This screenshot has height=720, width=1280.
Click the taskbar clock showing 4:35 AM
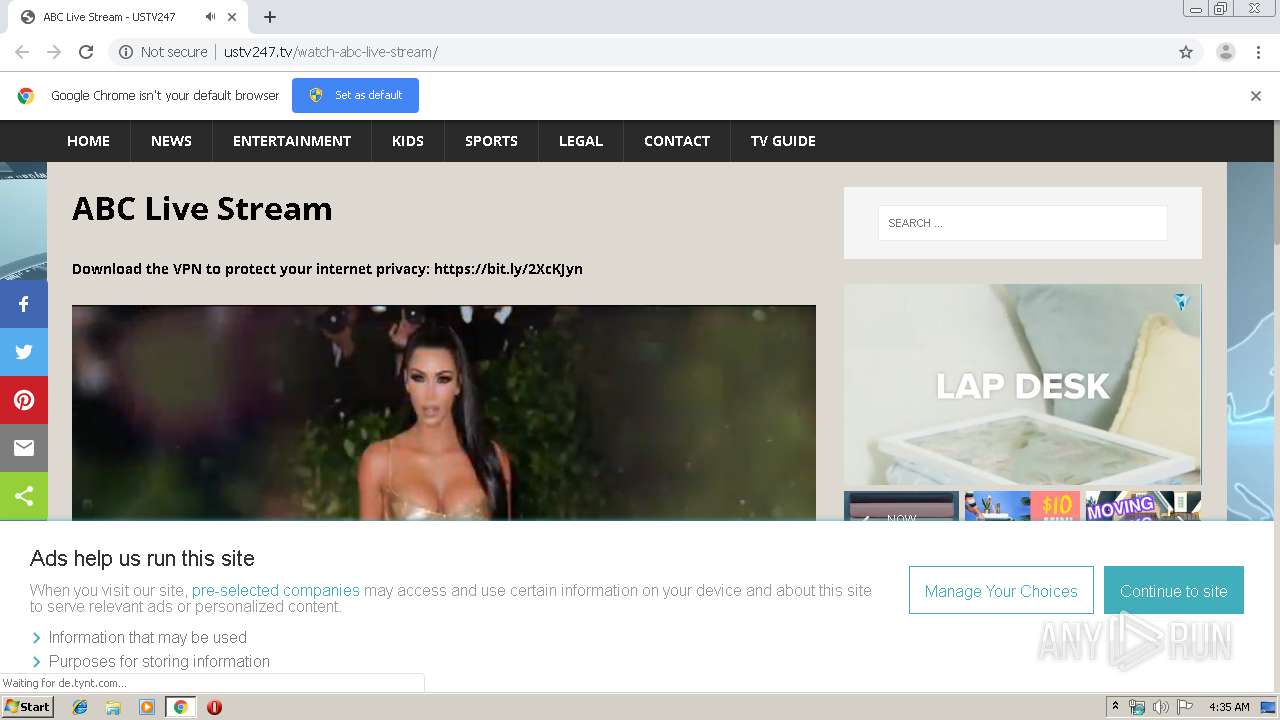click(1229, 707)
